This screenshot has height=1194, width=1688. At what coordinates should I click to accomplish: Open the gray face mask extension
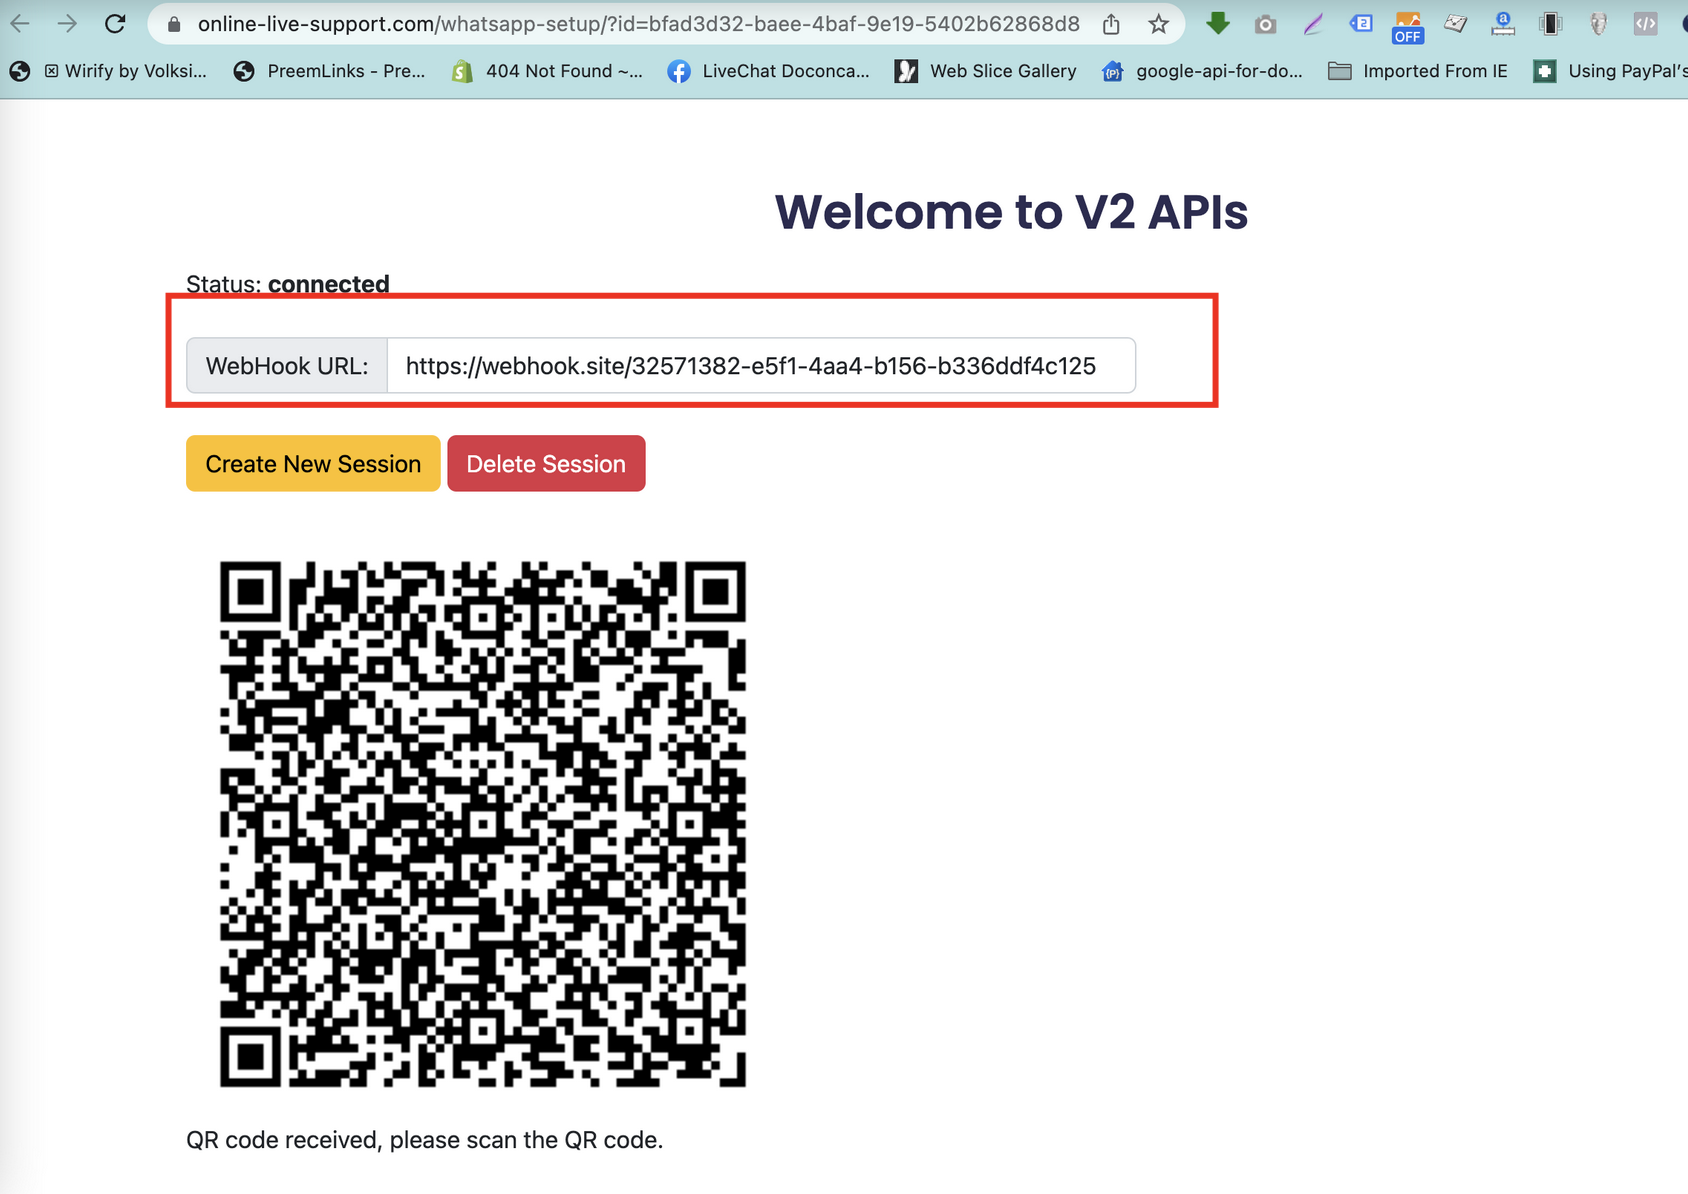(1598, 24)
